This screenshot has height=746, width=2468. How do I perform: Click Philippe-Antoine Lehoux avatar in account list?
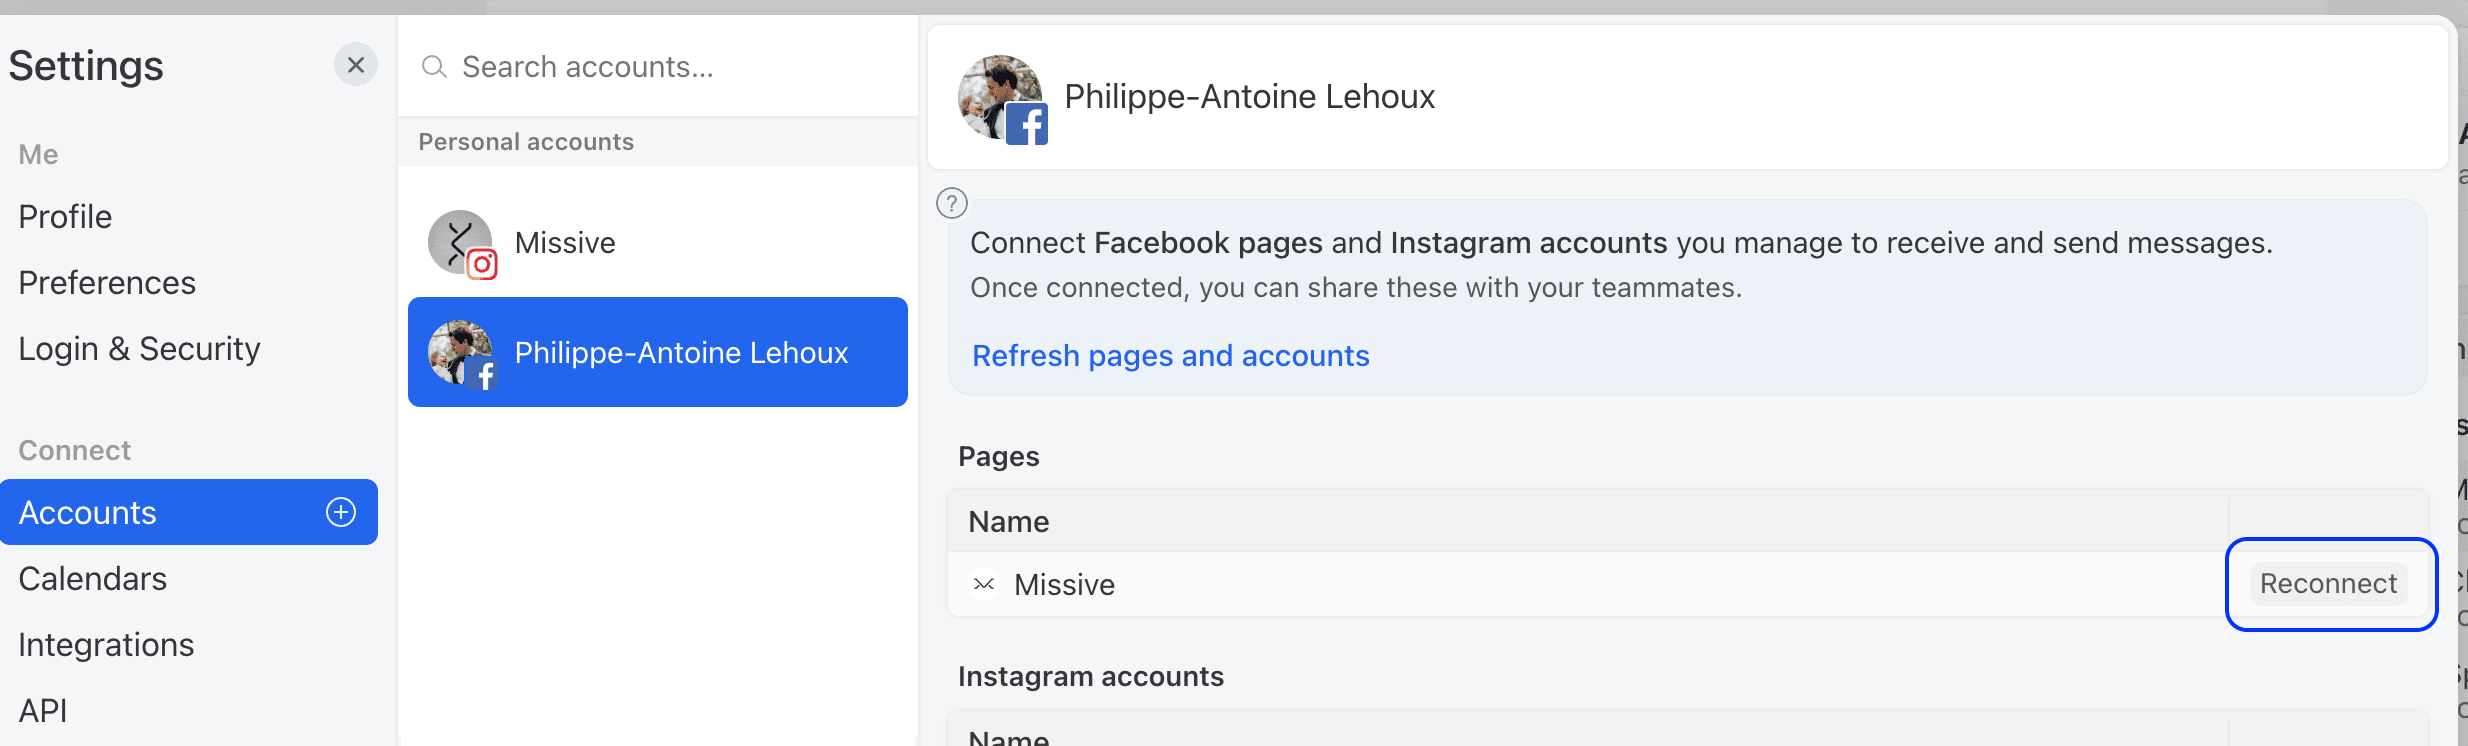(x=461, y=353)
